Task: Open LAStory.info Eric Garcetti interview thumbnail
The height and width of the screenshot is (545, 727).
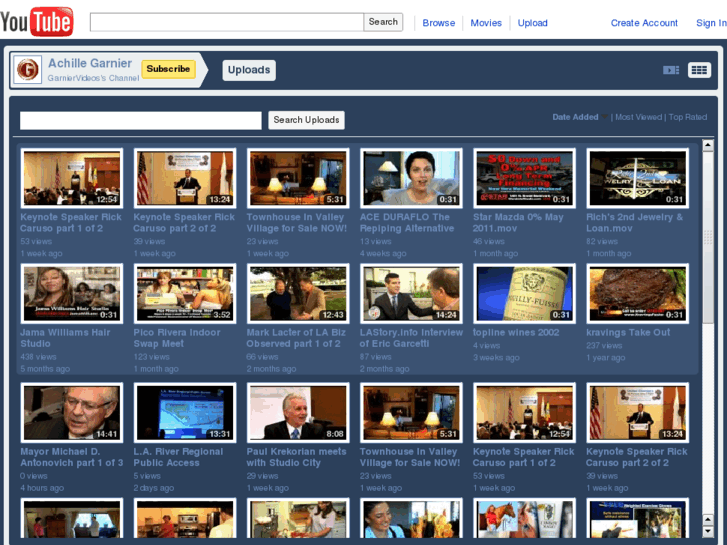Action: click(x=411, y=294)
